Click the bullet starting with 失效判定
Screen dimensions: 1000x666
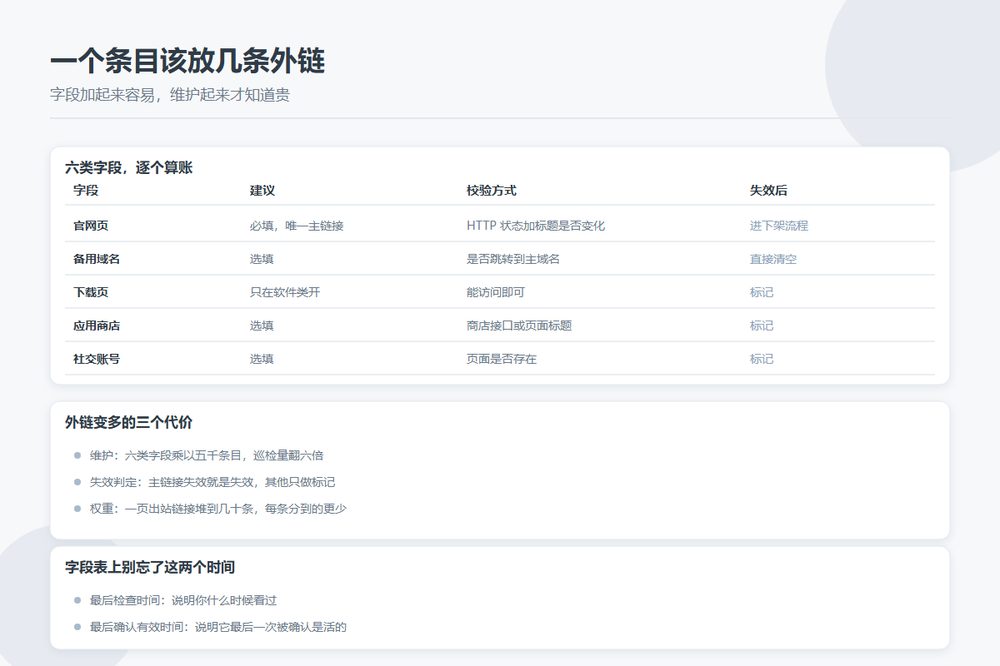[x=212, y=482]
